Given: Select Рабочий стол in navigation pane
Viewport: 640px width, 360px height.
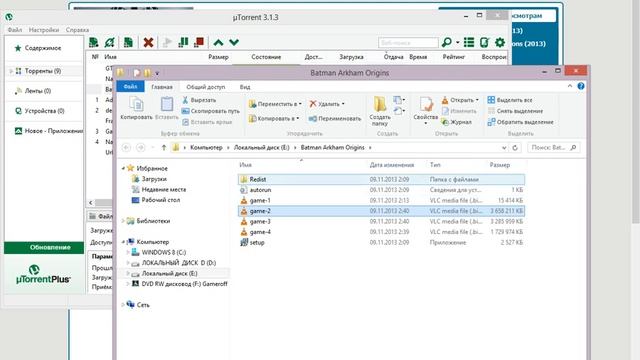Looking at the screenshot, I should [160, 200].
